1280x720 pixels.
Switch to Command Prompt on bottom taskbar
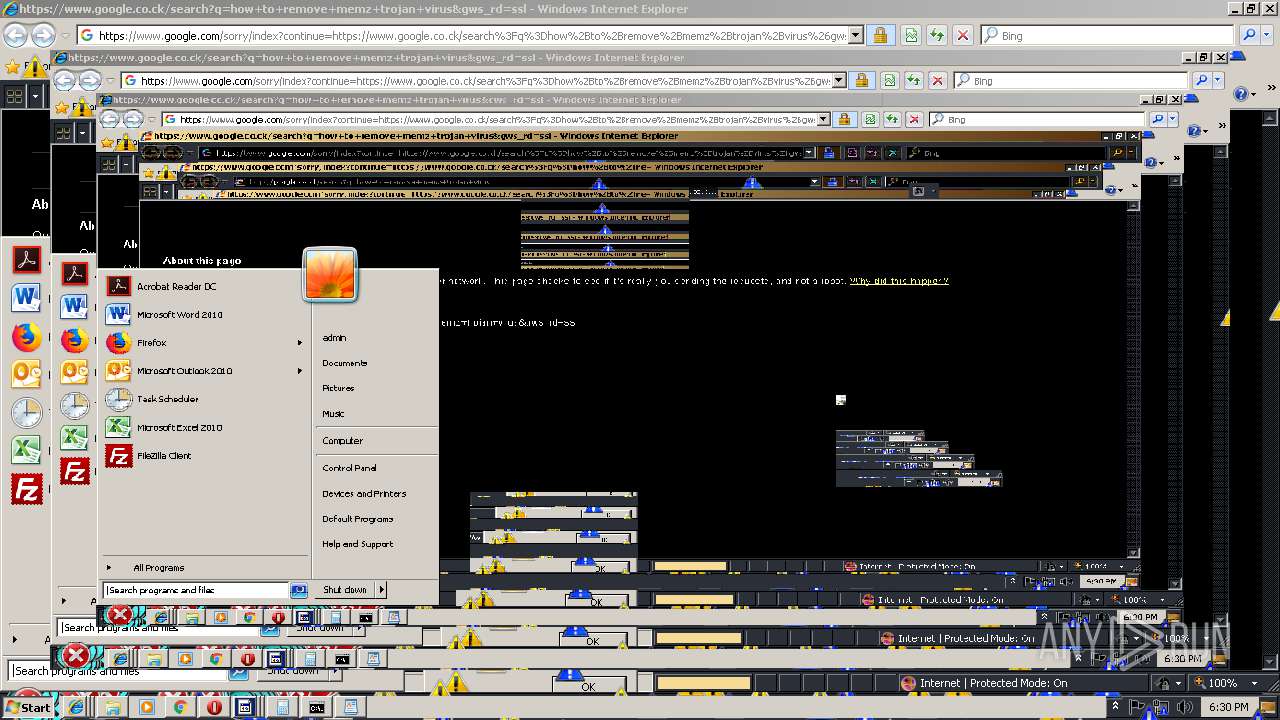316,707
